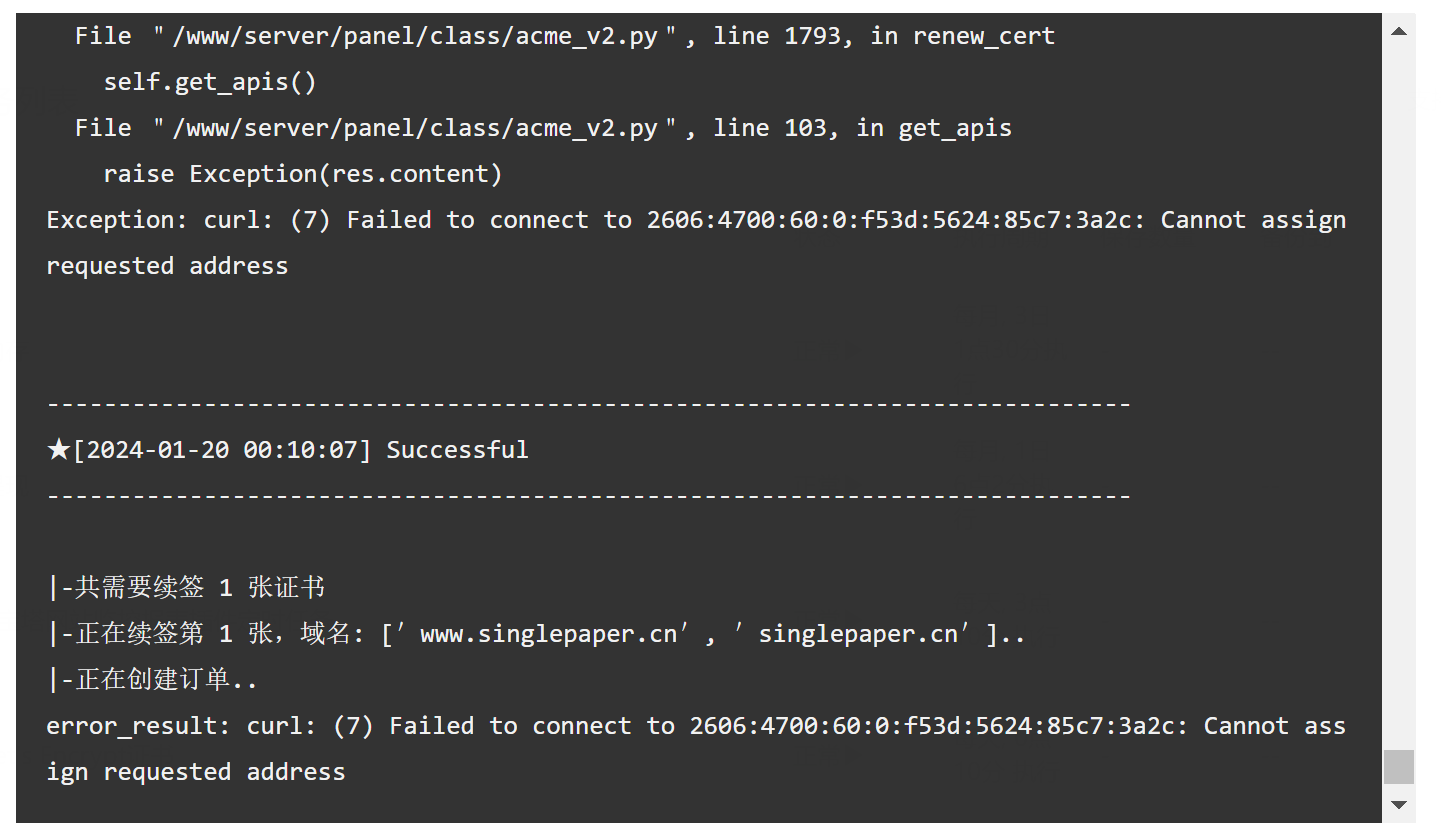Click the www.singlepaper.cn domain text
The image size is (1441, 831).
coord(548,634)
